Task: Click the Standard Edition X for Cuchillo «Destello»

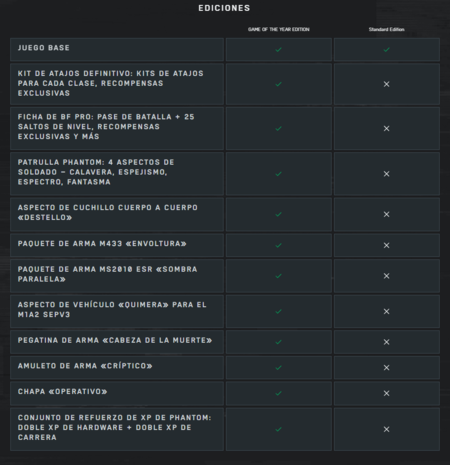Action: pyautogui.click(x=386, y=214)
